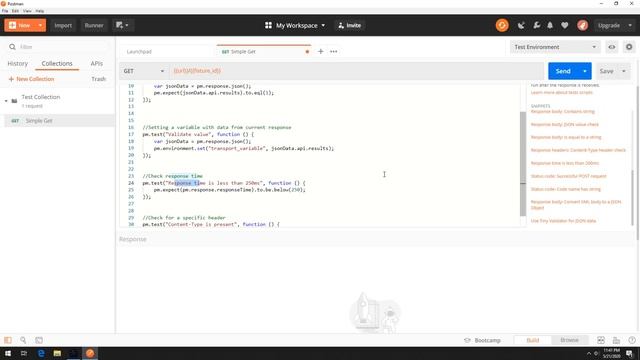Screen dimensions: 640x360
Task: Open the user avatar menu
Action: point(582,25)
